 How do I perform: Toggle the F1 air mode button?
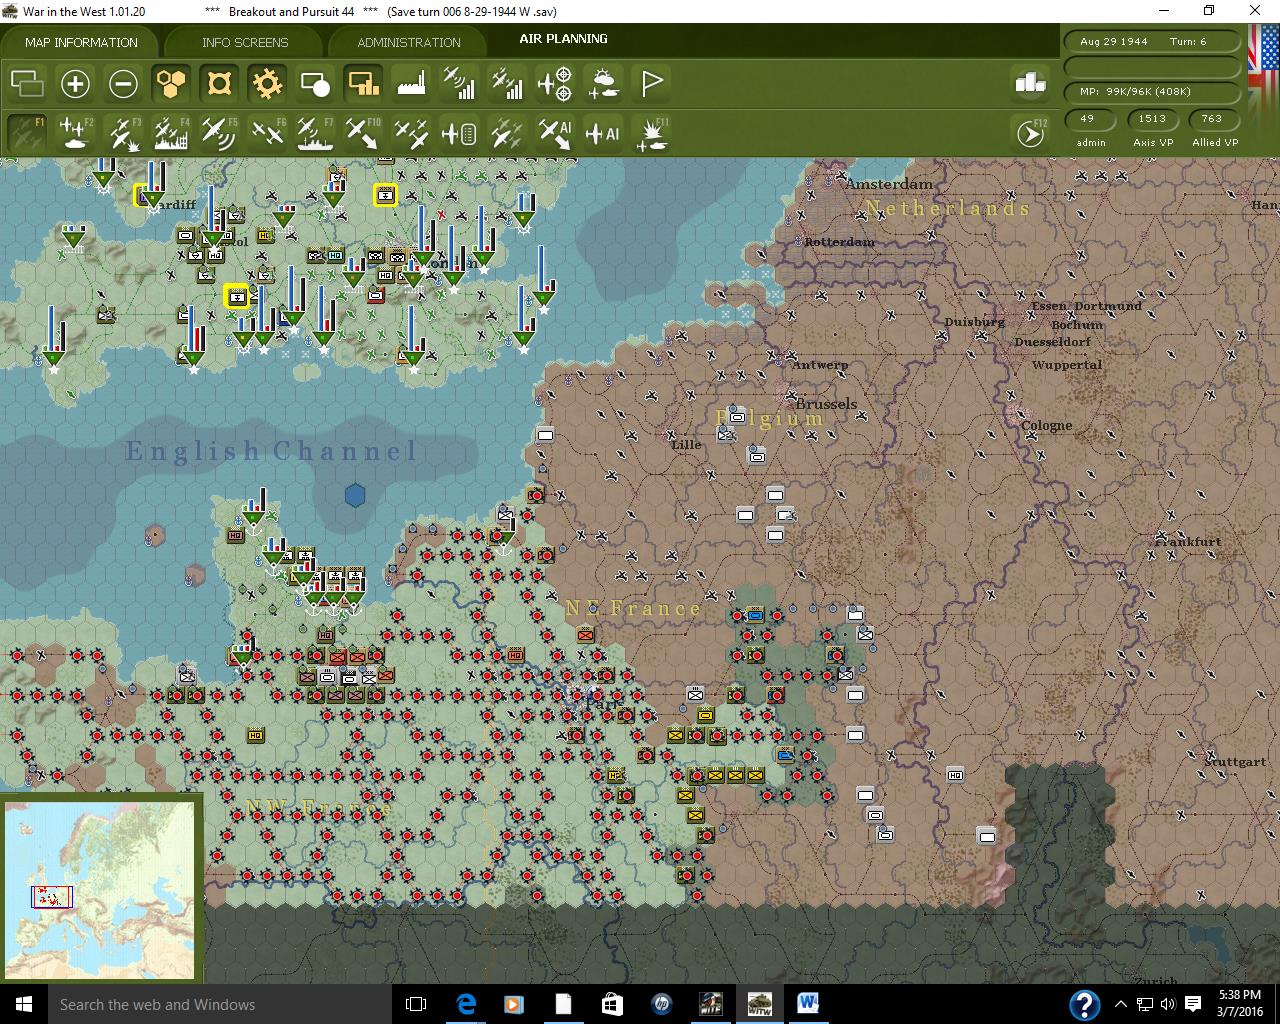(27, 133)
